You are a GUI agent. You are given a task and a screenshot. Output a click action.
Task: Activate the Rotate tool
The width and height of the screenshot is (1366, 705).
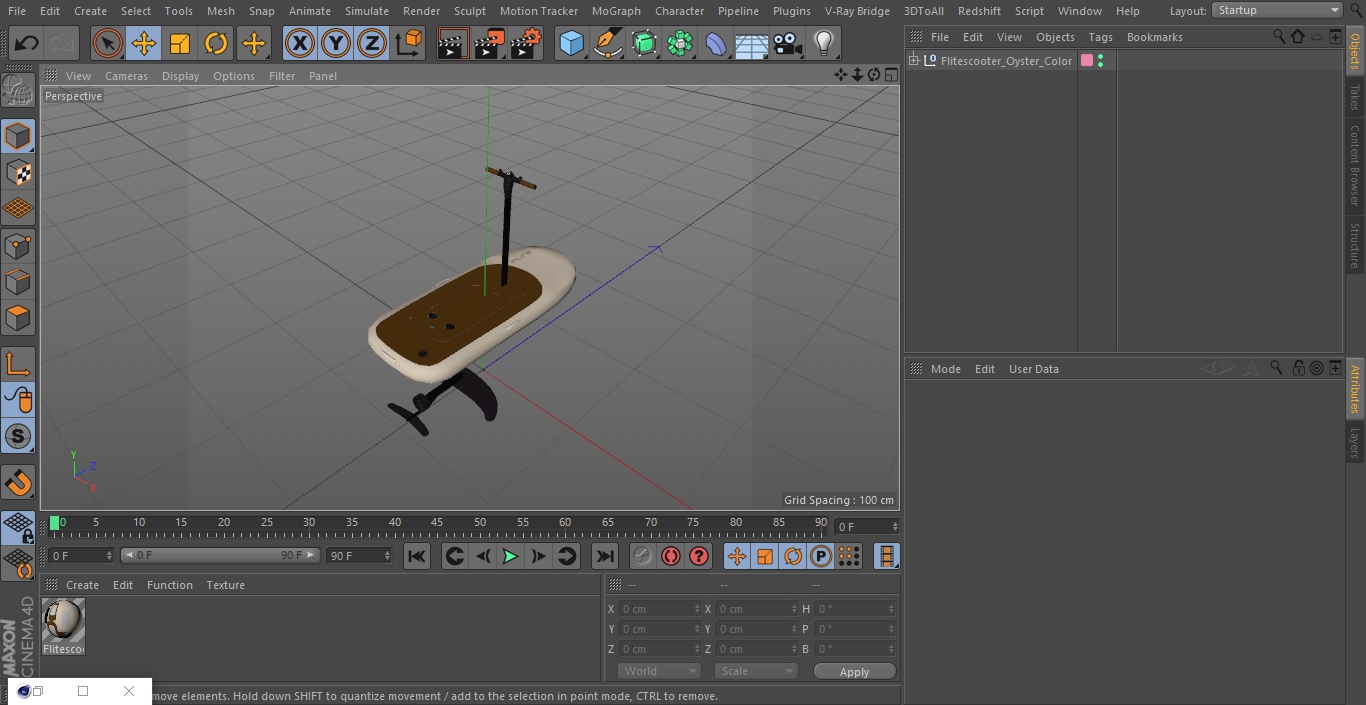216,43
